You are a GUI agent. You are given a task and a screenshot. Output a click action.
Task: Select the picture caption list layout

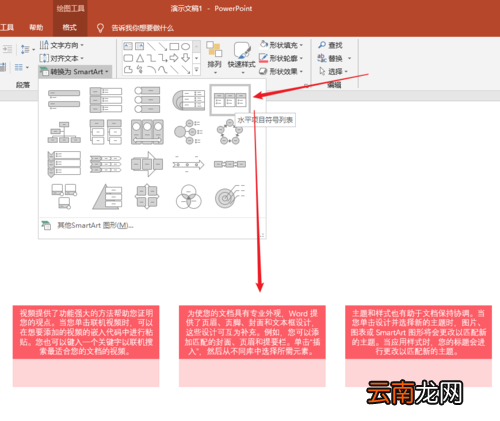tap(64, 197)
